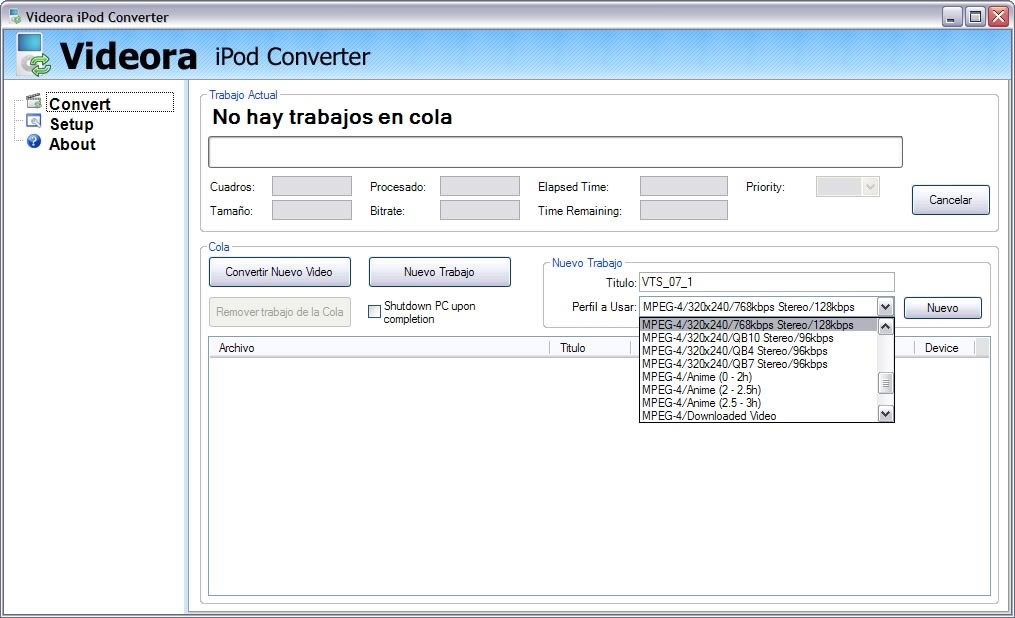Click the Procesado value field
The height and width of the screenshot is (618, 1015).
pyautogui.click(x=480, y=186)
